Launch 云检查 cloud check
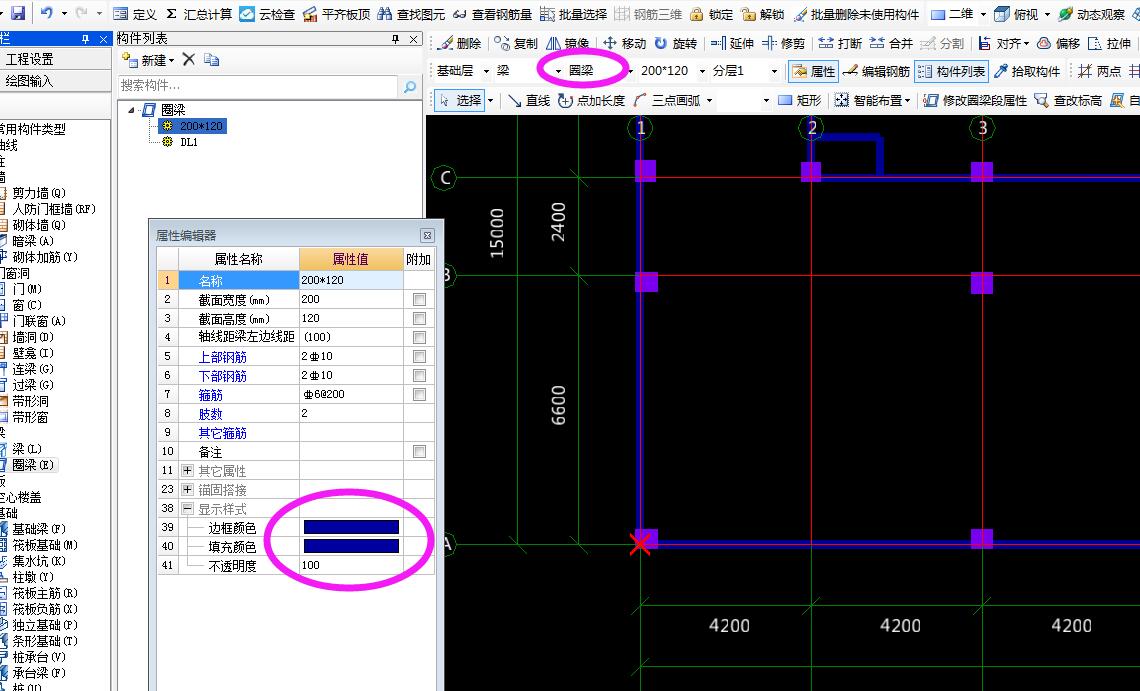 (x=268, y=14)
